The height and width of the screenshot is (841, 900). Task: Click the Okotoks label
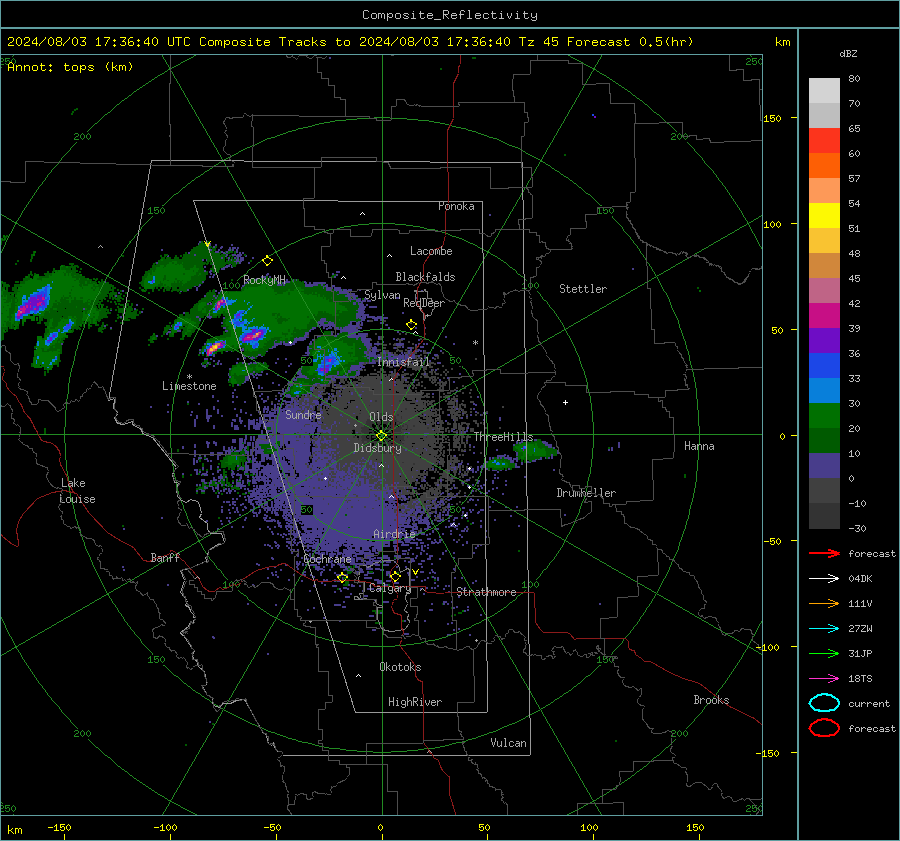400,667
